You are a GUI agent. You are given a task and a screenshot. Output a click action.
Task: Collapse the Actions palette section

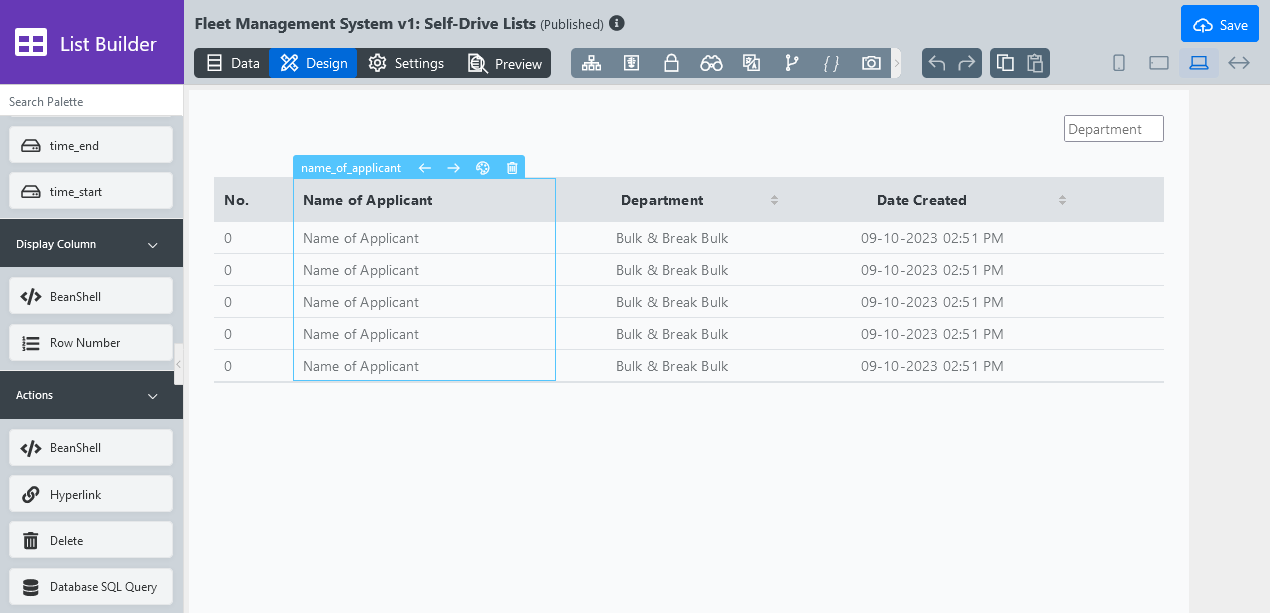[x=153, y=396]
